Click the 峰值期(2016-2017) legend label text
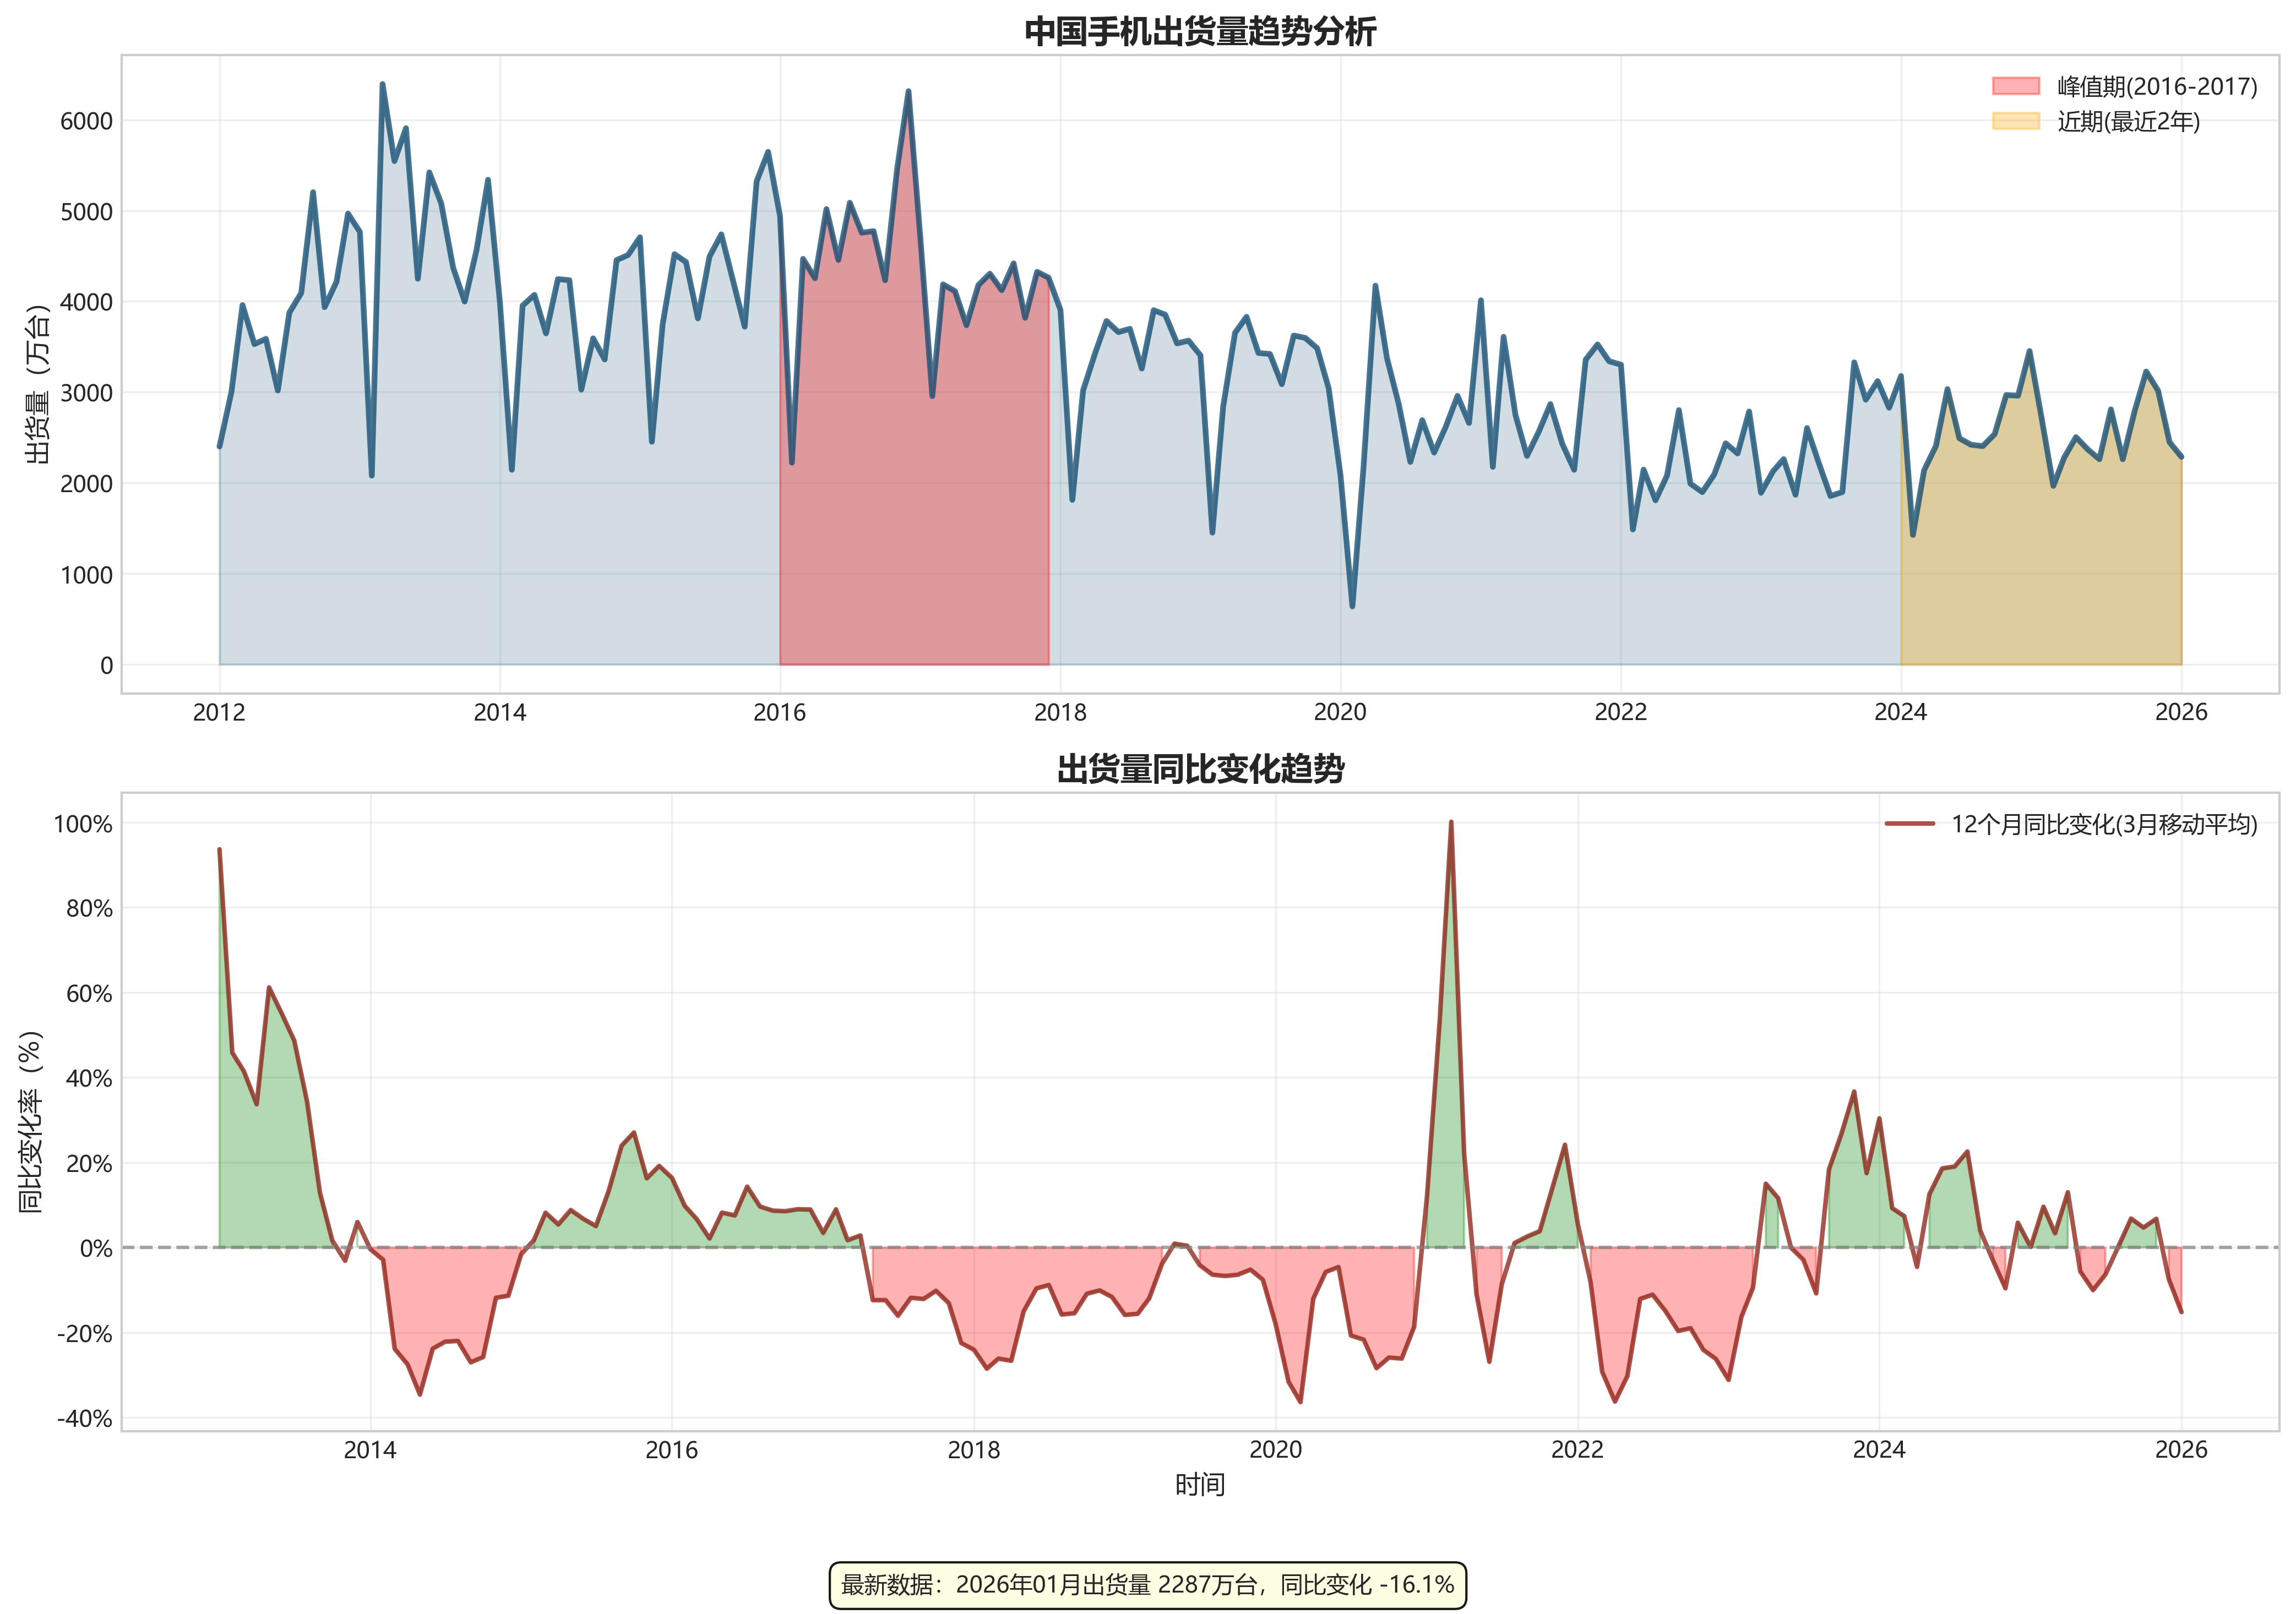This screenshot has height=1614, width=2296. [2157, 87]
